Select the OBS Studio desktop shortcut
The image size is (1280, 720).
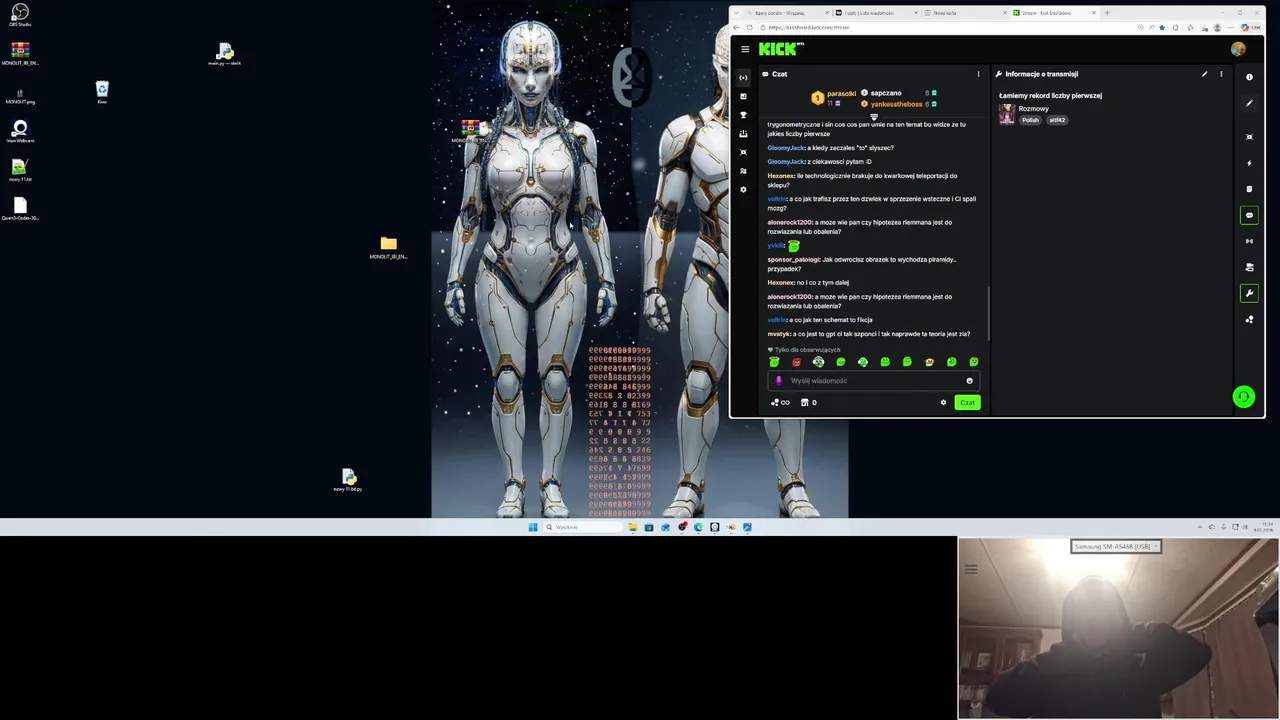point(20,15)
